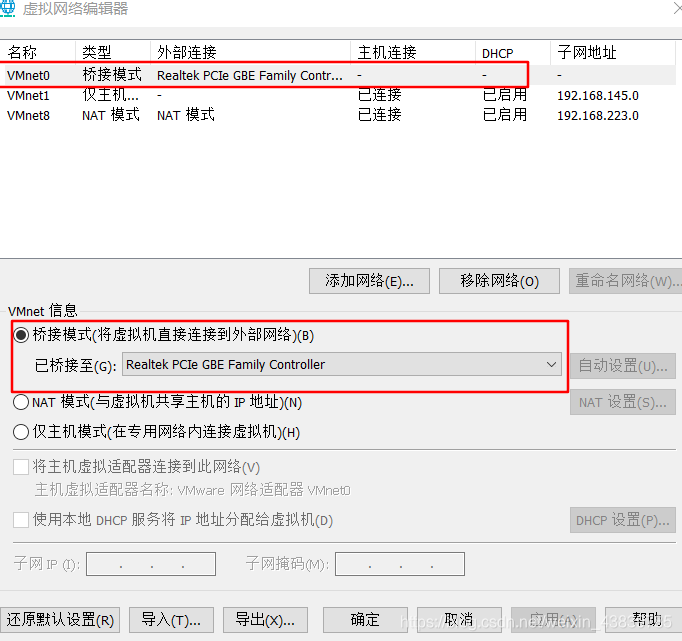The width and height of the screenshot is (682, 641).
Task: Click 还原默认设置(R) button
Action: [x=60, y=620]
